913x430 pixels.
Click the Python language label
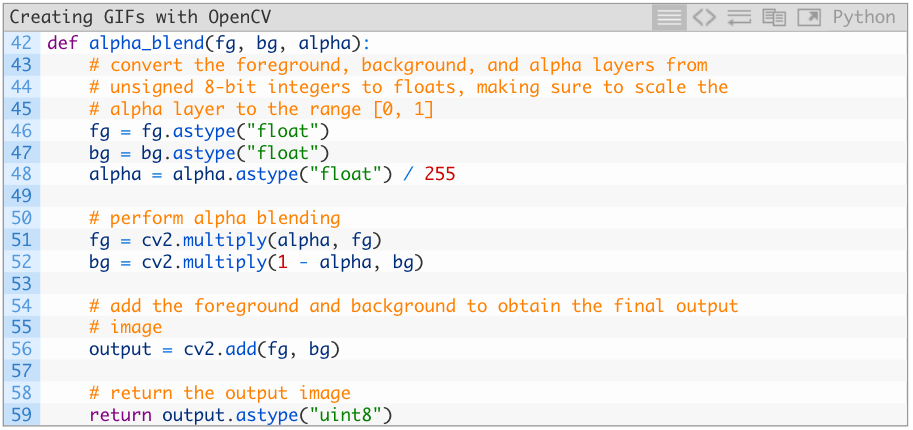(863, 17)
